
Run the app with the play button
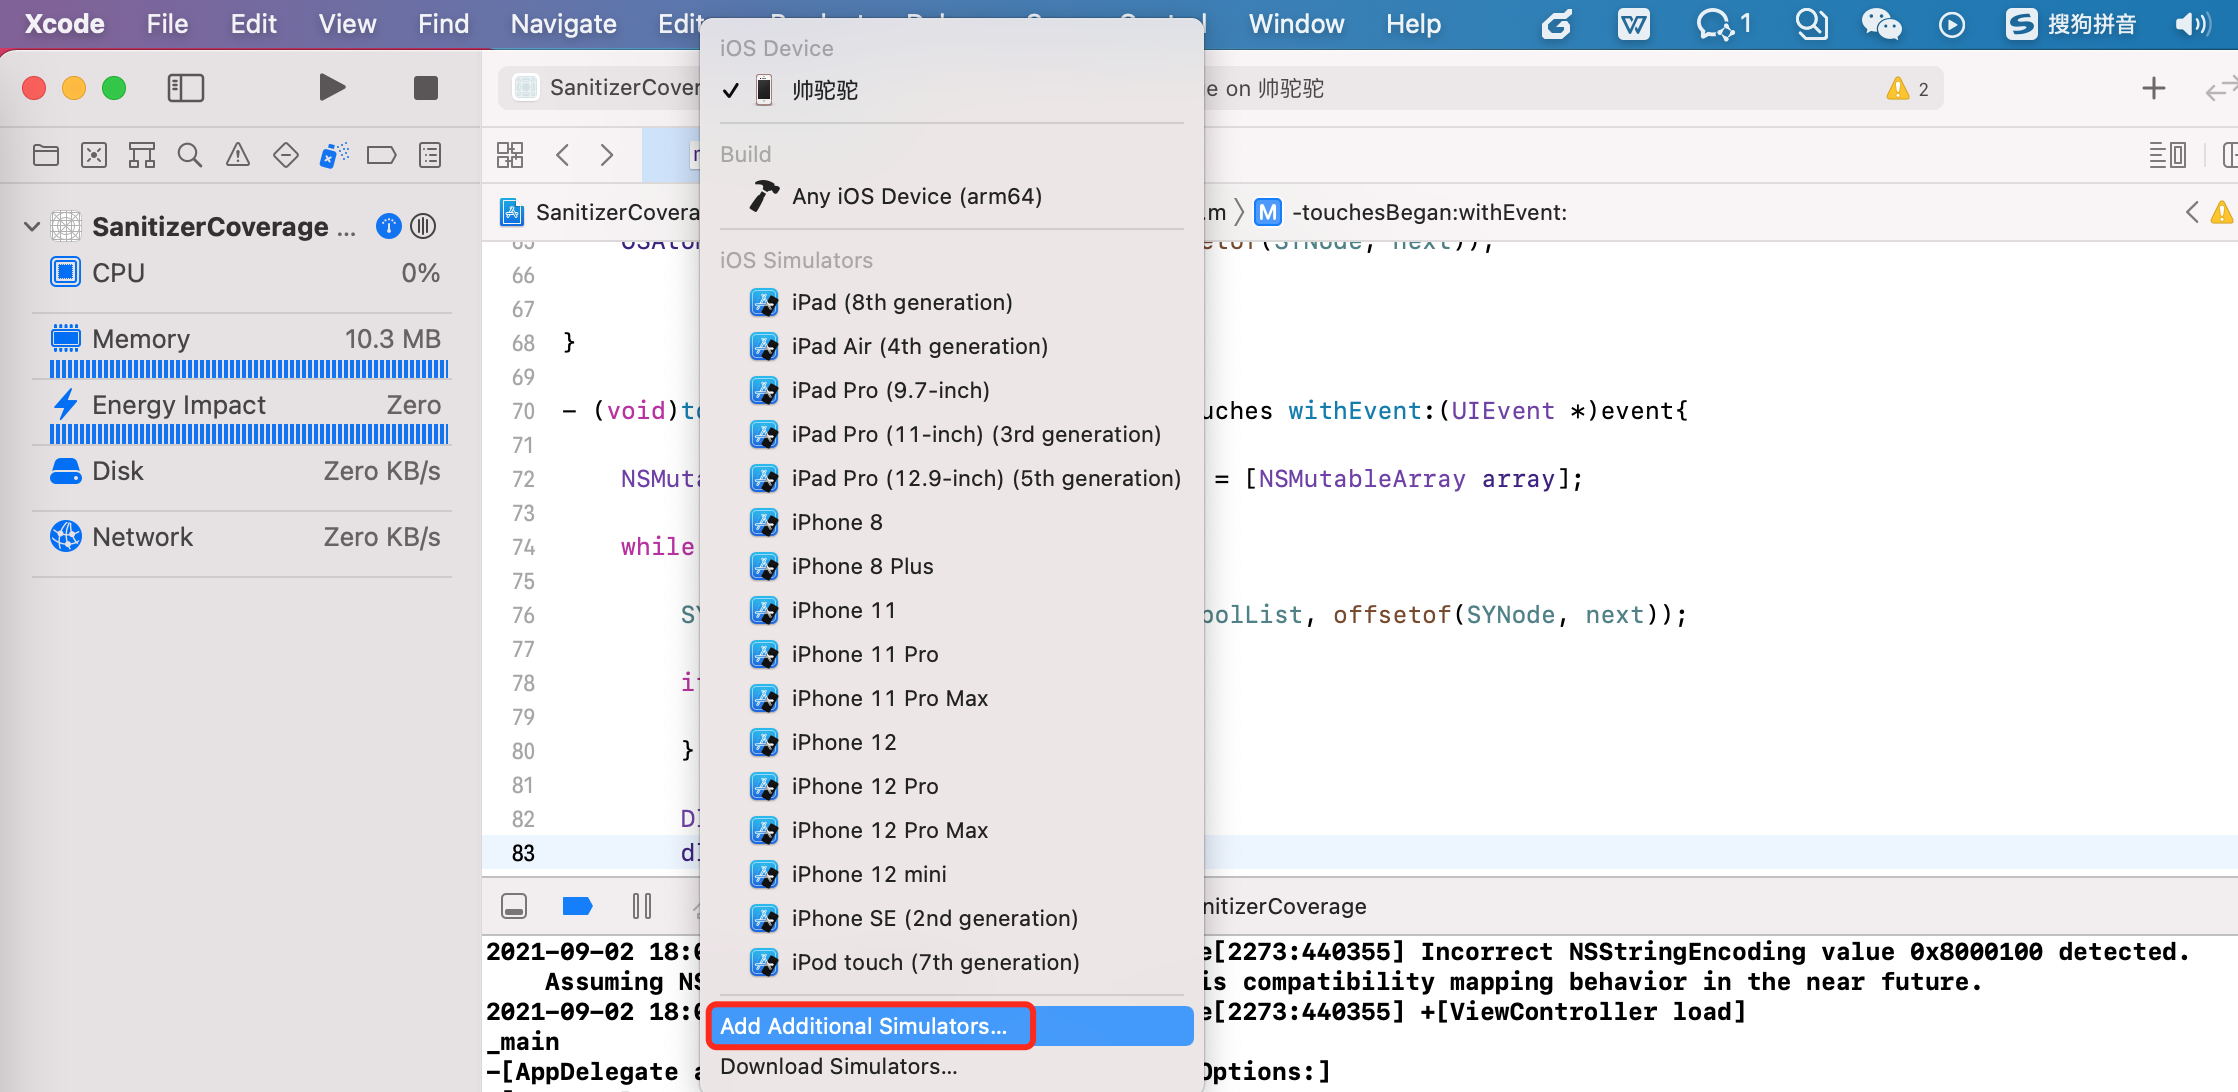click(332, 88)
